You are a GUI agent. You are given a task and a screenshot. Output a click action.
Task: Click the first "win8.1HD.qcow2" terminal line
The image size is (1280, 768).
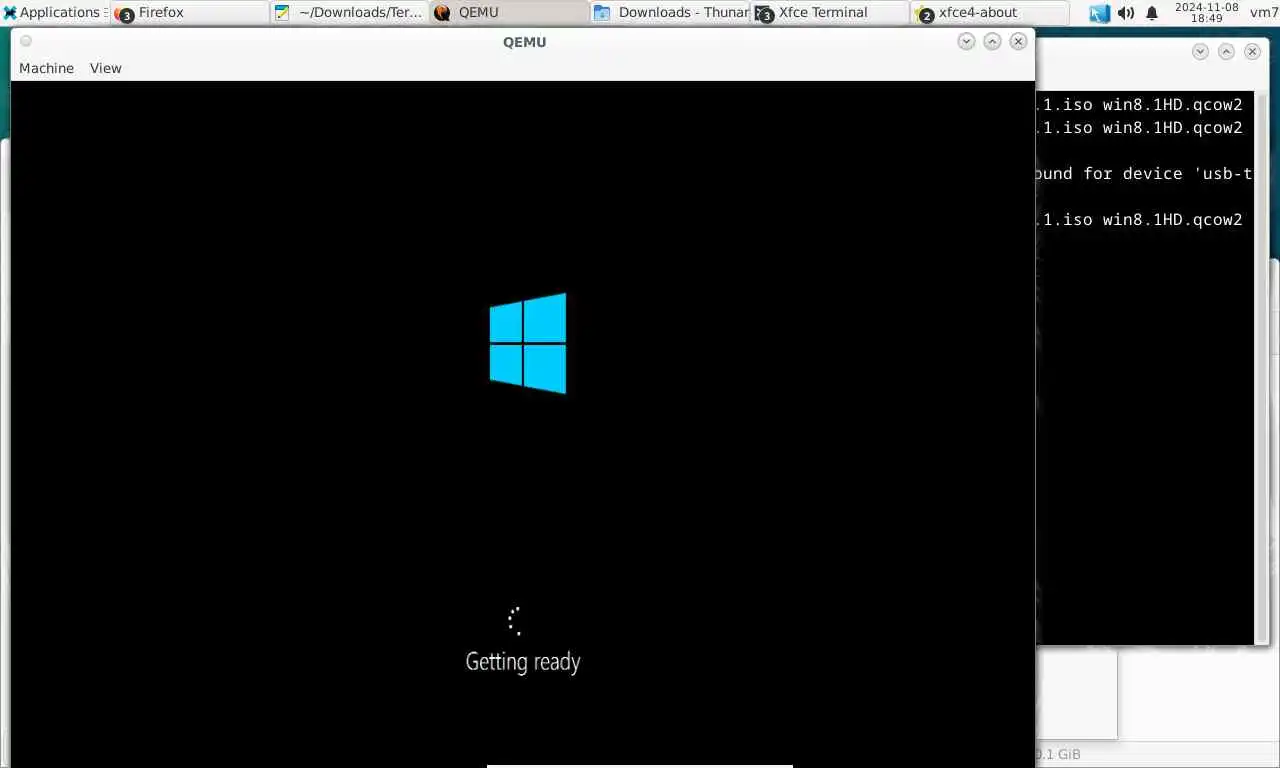point(1139,104)
